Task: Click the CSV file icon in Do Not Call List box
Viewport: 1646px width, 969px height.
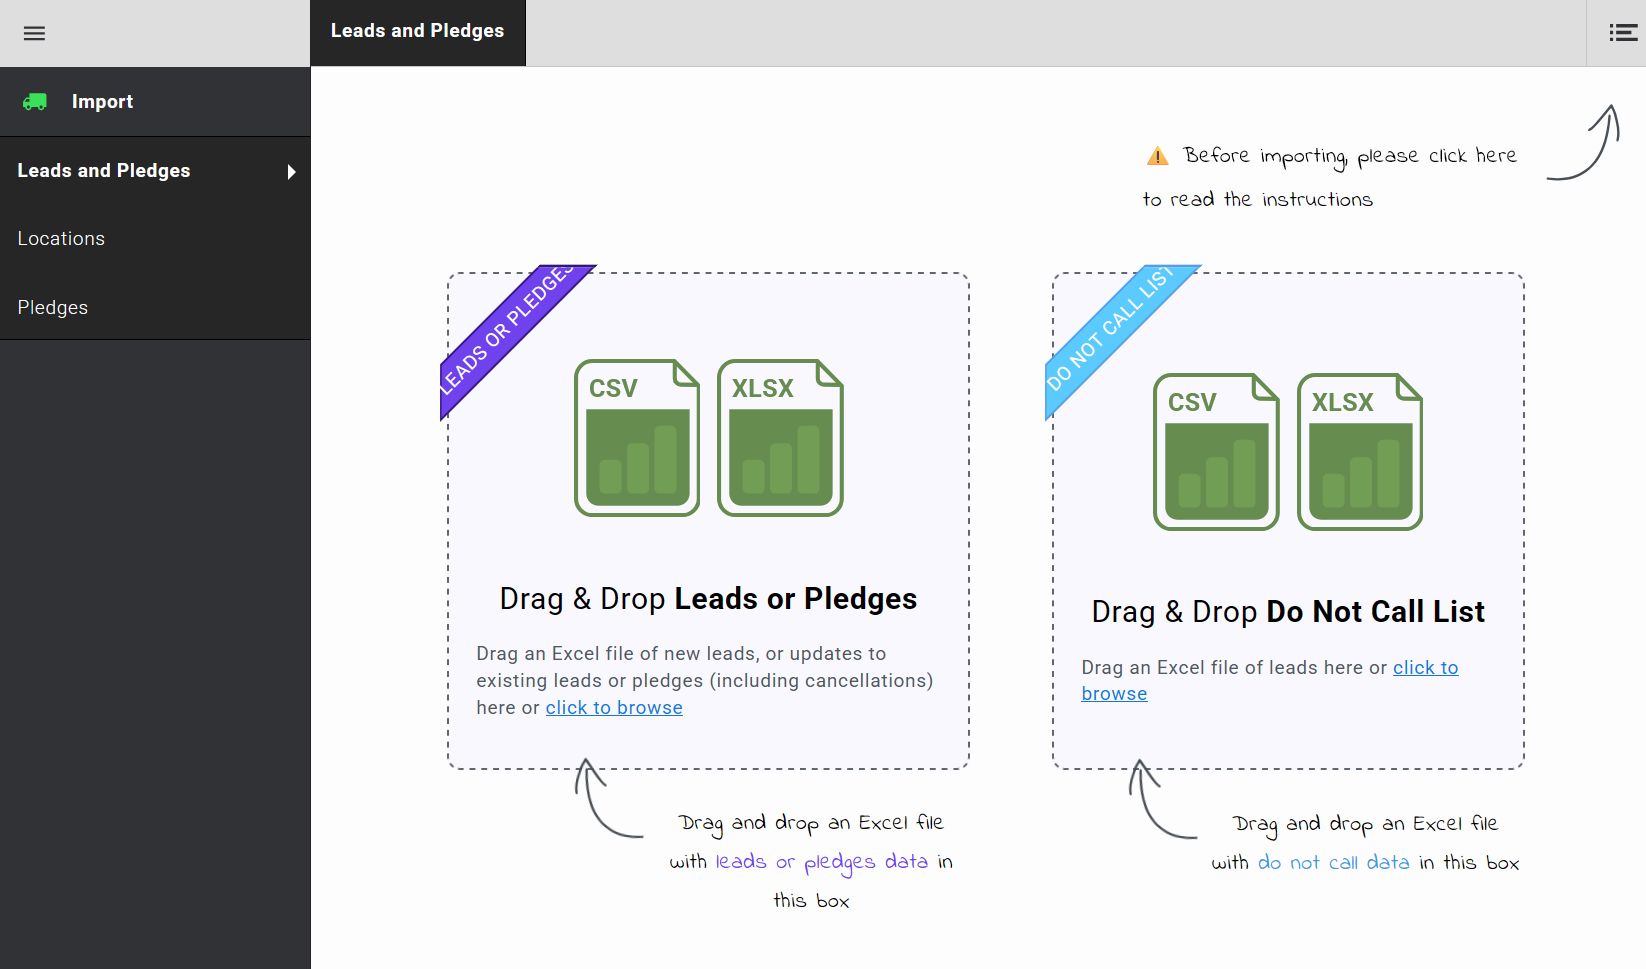Action: pos(1216,451)
